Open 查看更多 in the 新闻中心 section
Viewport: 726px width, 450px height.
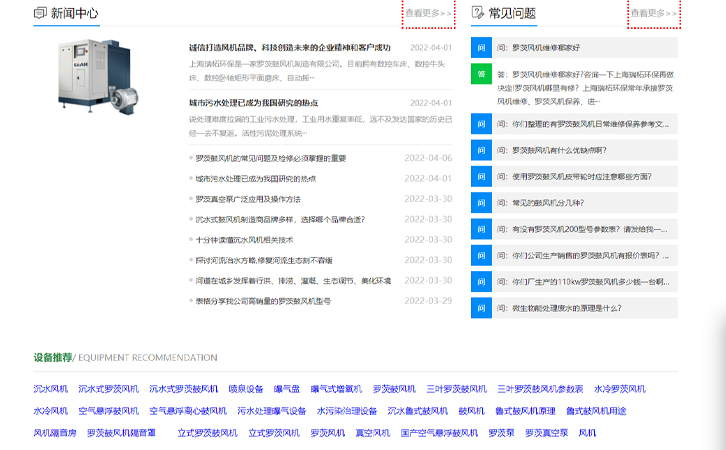point(428,13)
